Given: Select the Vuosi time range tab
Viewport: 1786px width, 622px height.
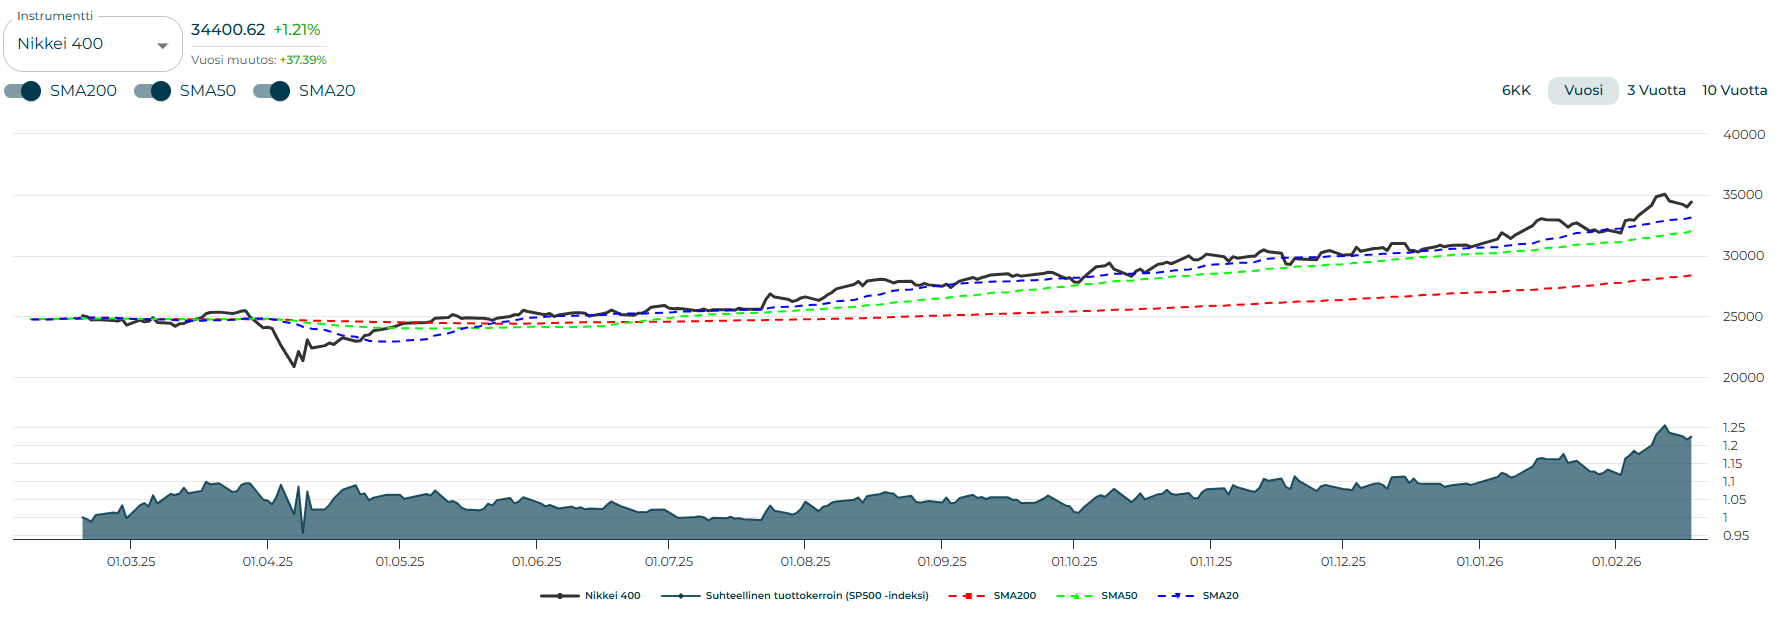Looking at the screenshot, I should [x=1583, y=91].
